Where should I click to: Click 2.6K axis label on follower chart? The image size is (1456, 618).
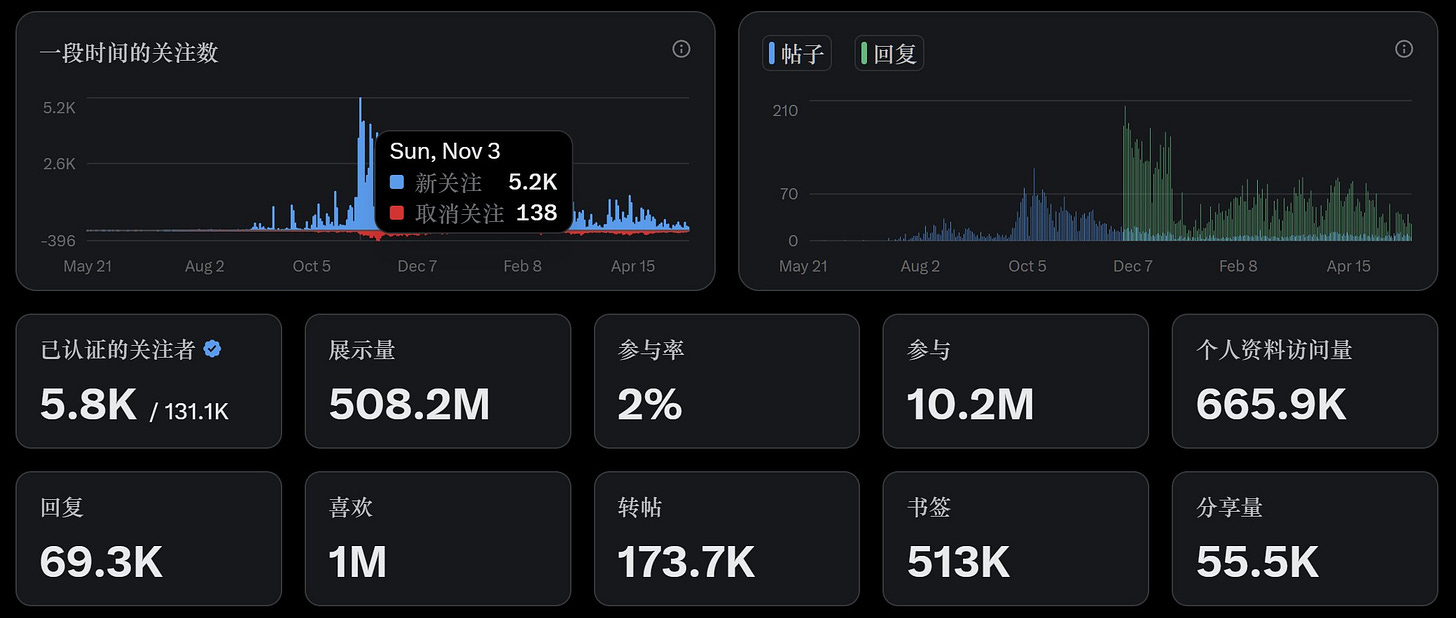pyautogui.click(x=59, y=164)
